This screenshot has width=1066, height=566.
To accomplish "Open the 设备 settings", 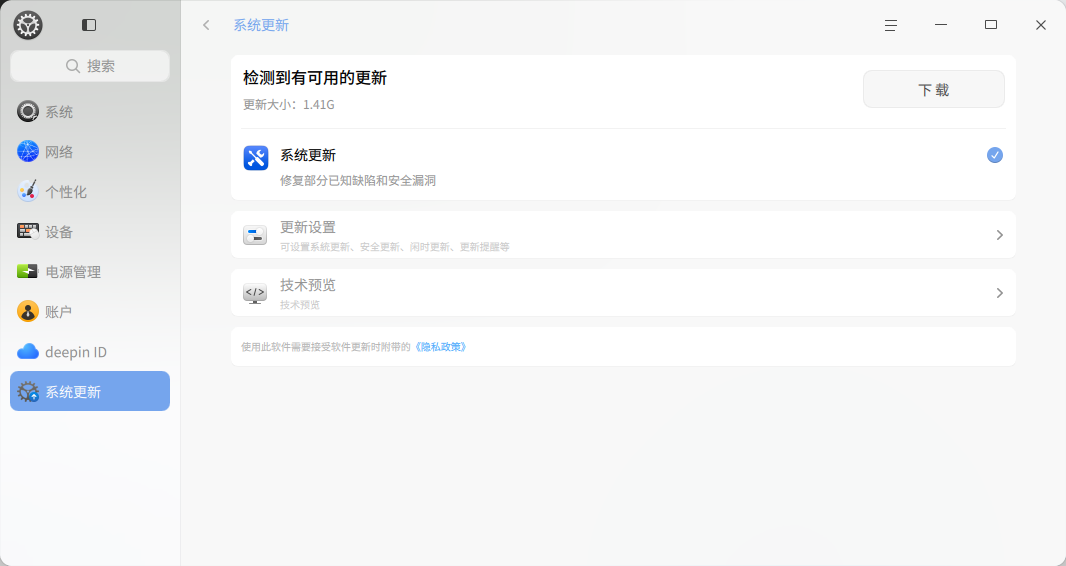I will click(90, 232).
